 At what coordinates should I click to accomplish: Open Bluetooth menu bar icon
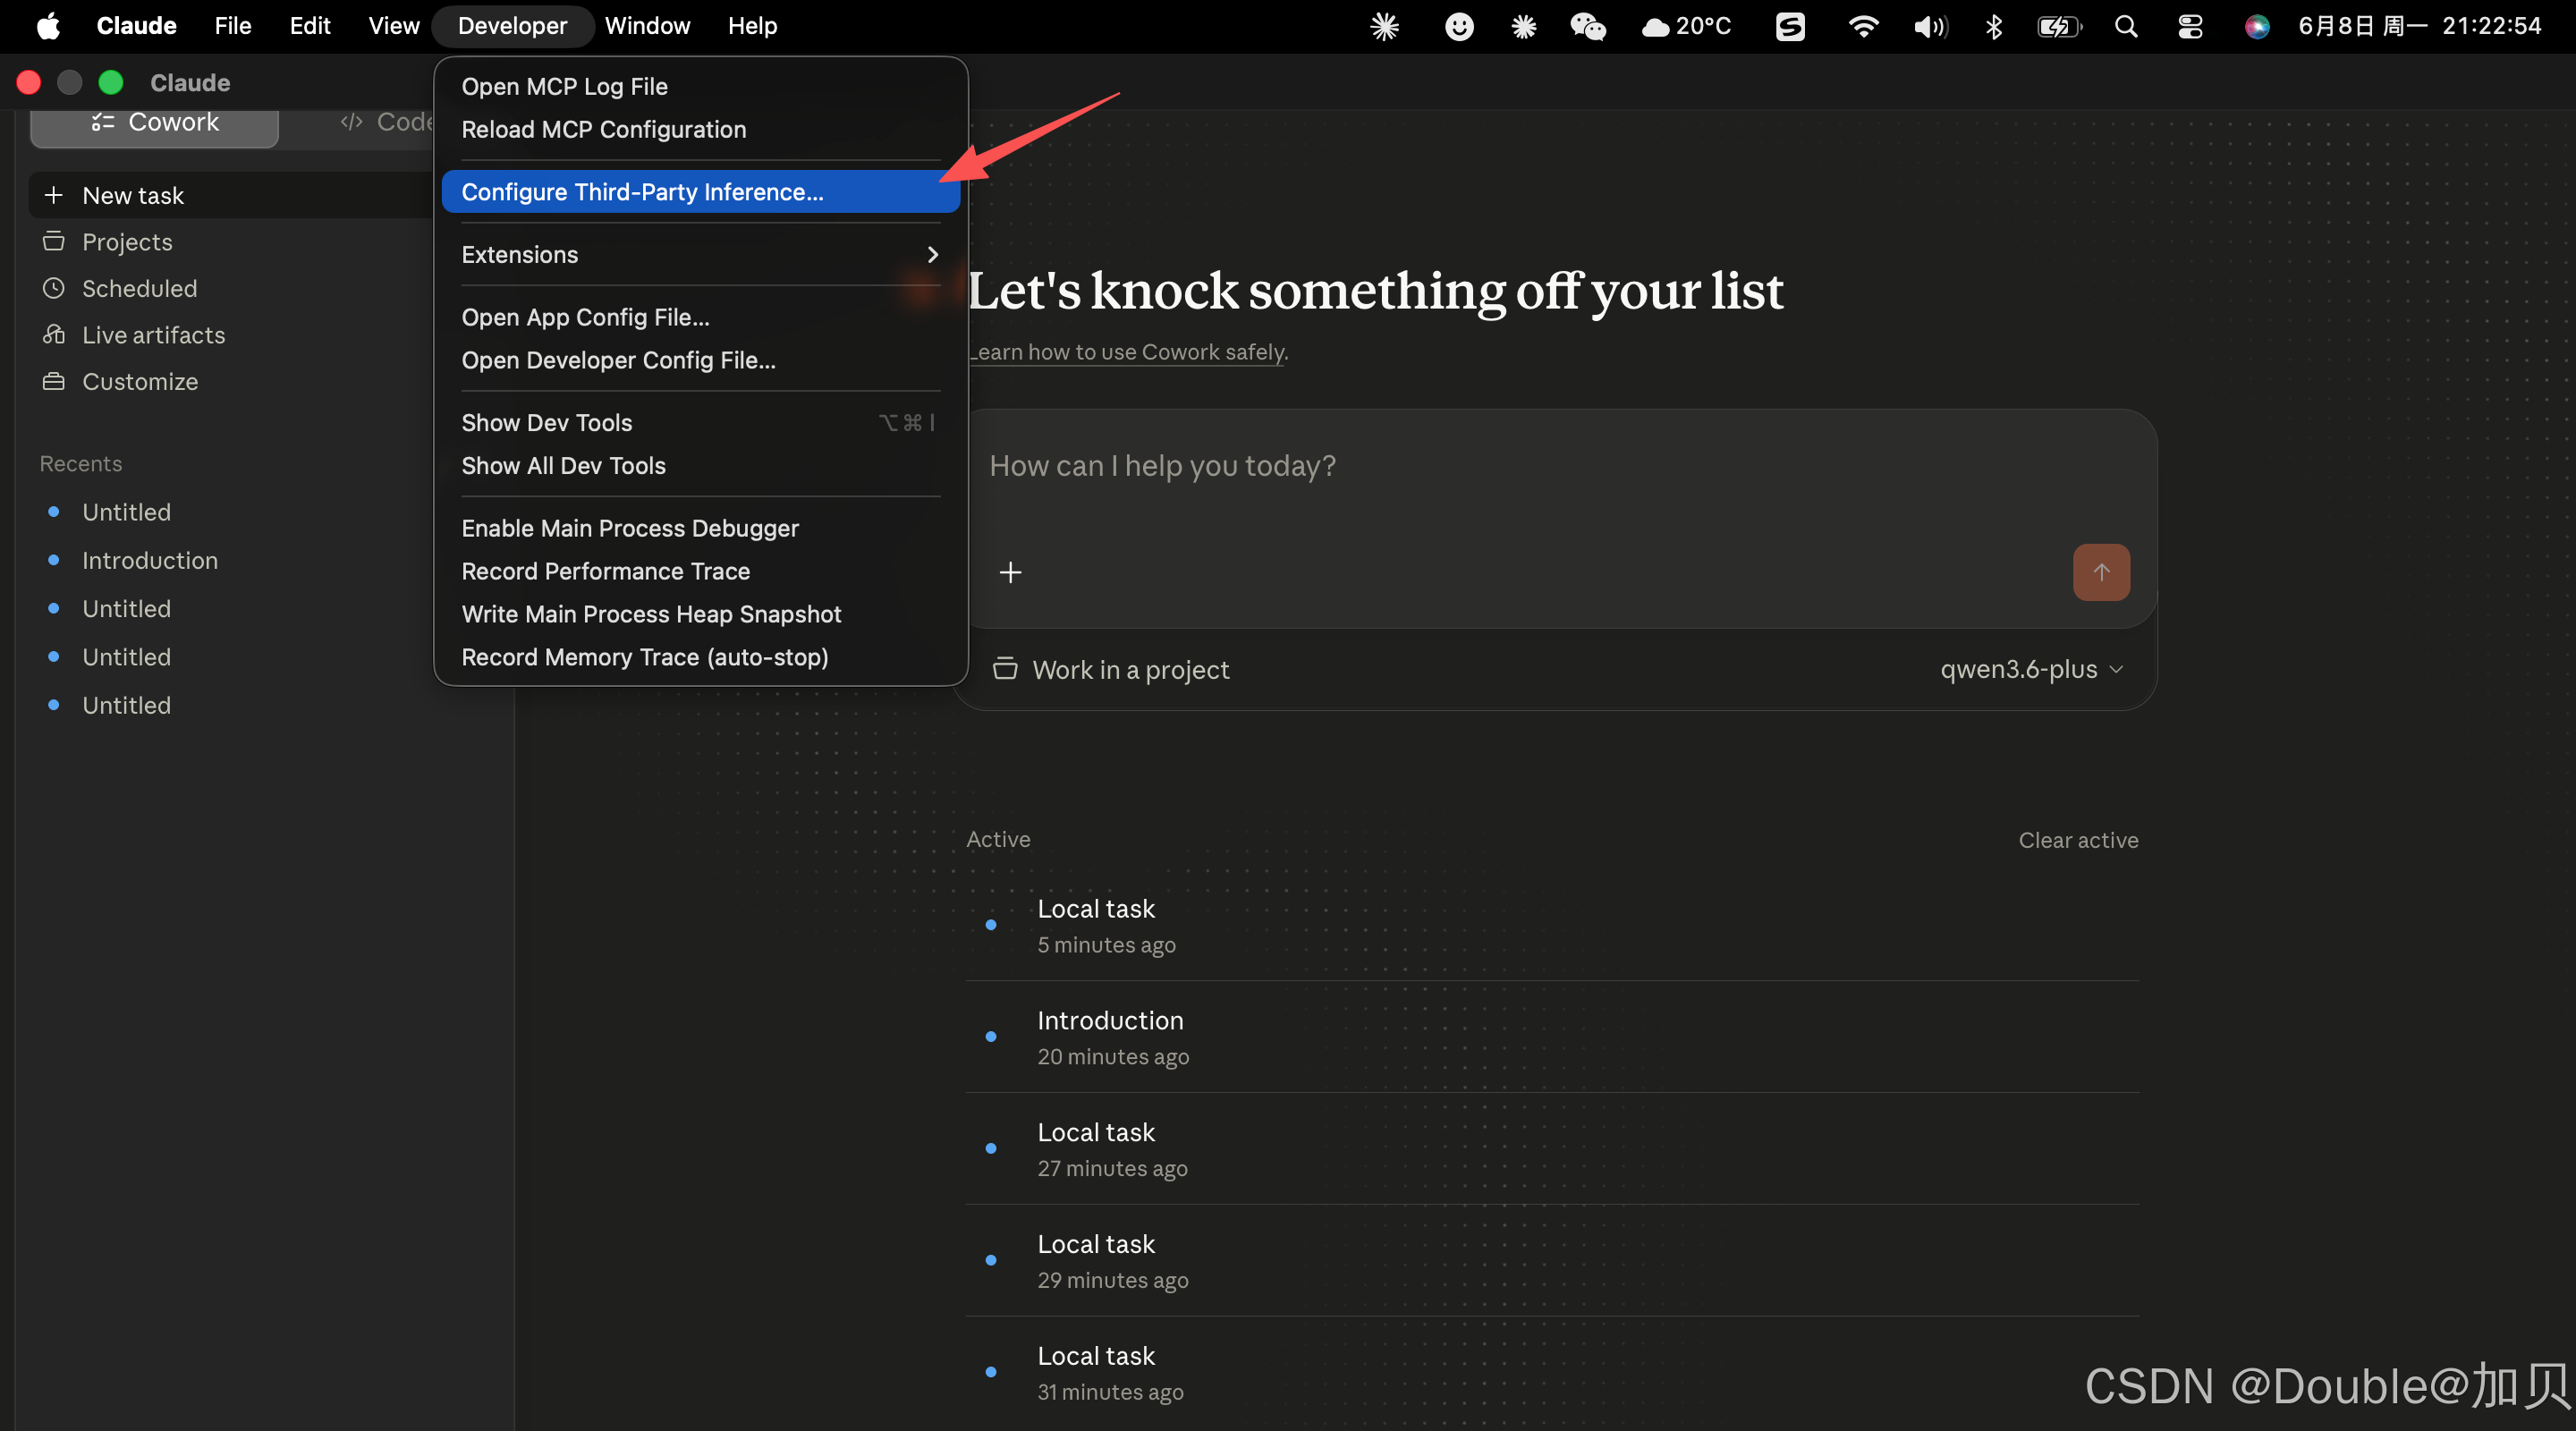coord(1993,26)
